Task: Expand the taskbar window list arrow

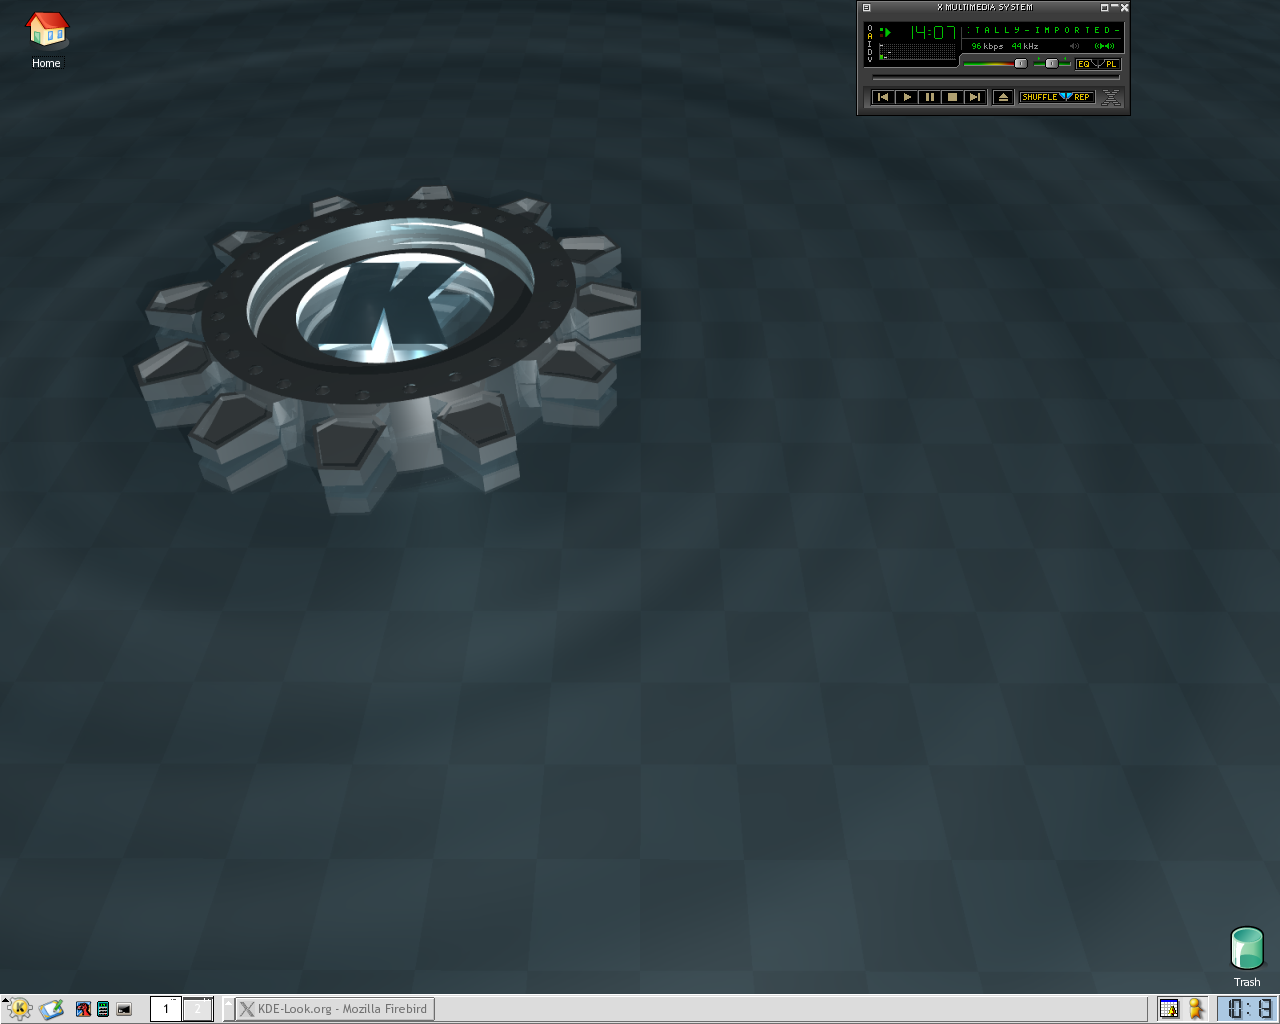Action: click(x=228, y=1009)
